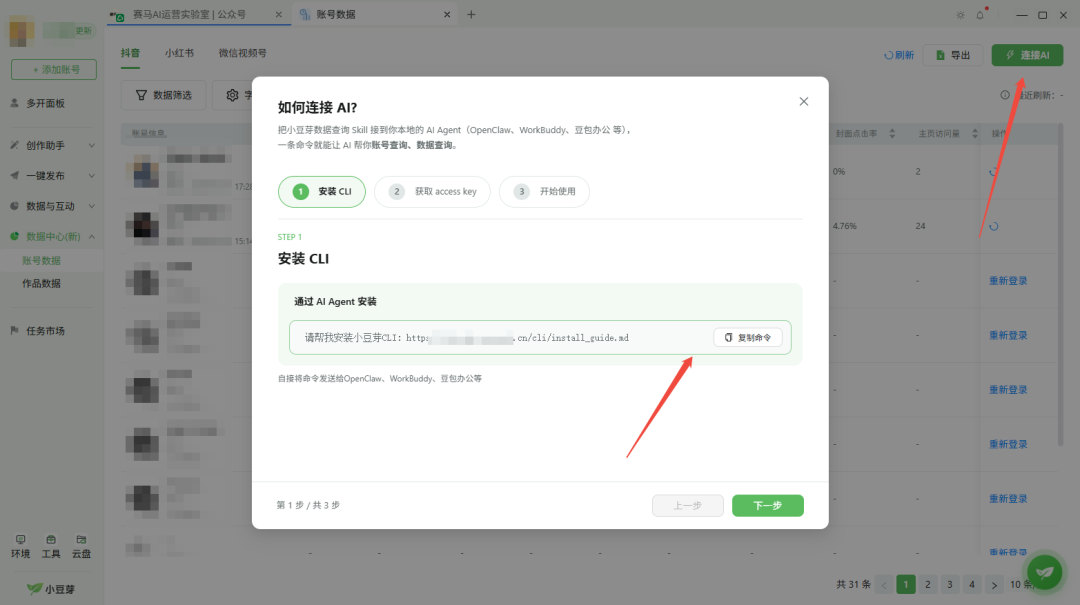Click the current page 1 button
This screenshot has width=1080, height=605.
[906, 584]
